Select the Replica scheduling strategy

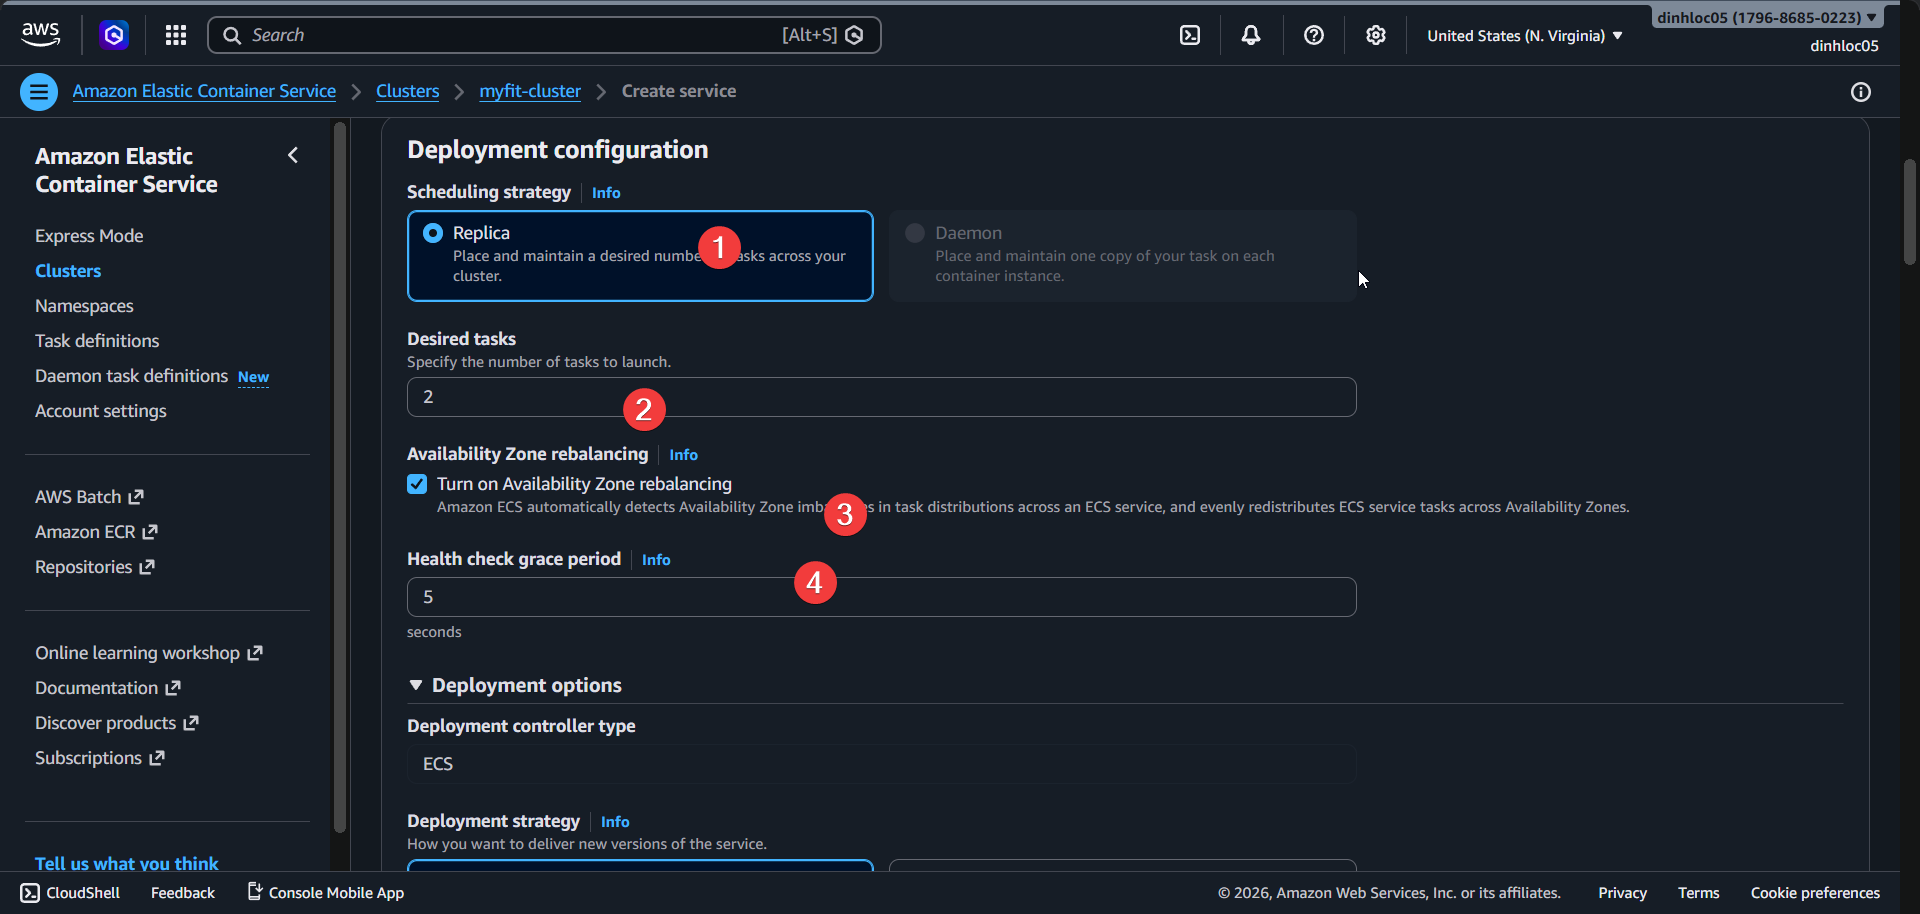coord(433,232)
